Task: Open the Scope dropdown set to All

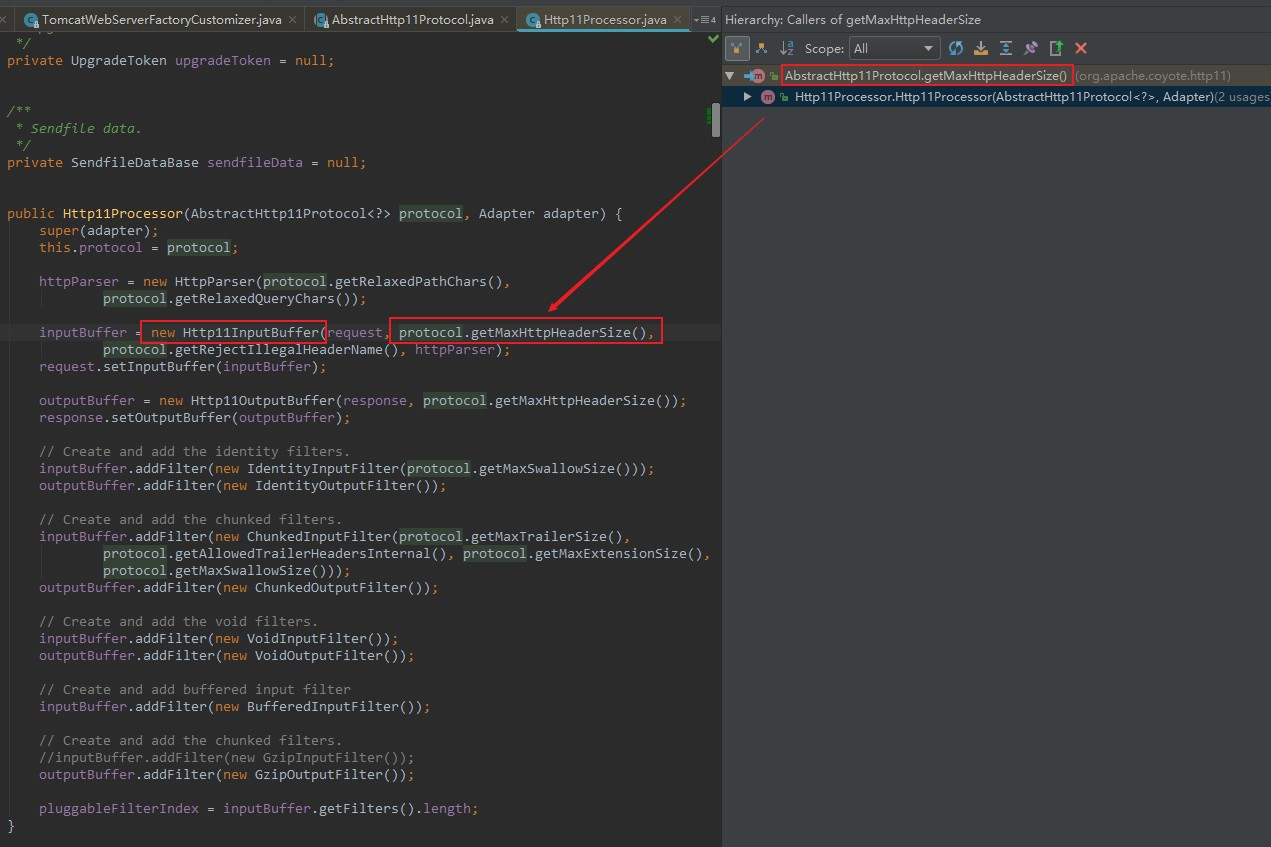Action: (x=895, y=48)
